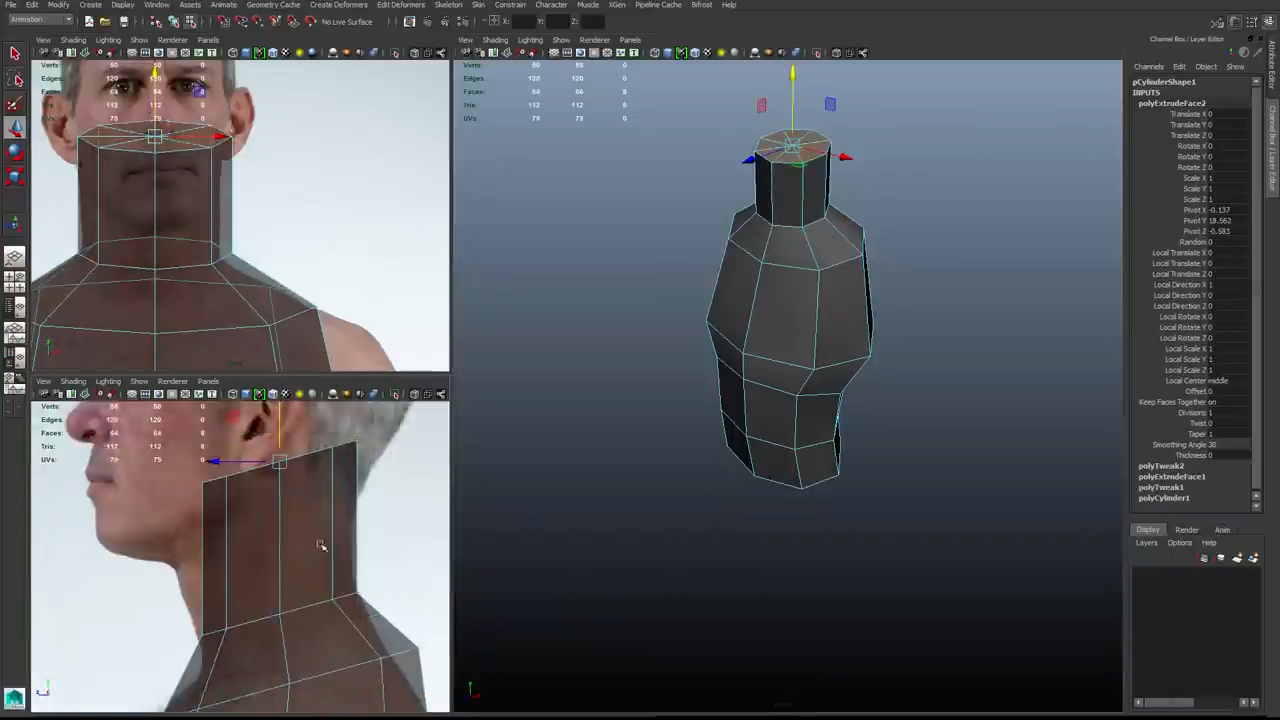The image size is (1280, 720).
Task: Open Shading menu in top-left viewport
Action: [73, 40]
